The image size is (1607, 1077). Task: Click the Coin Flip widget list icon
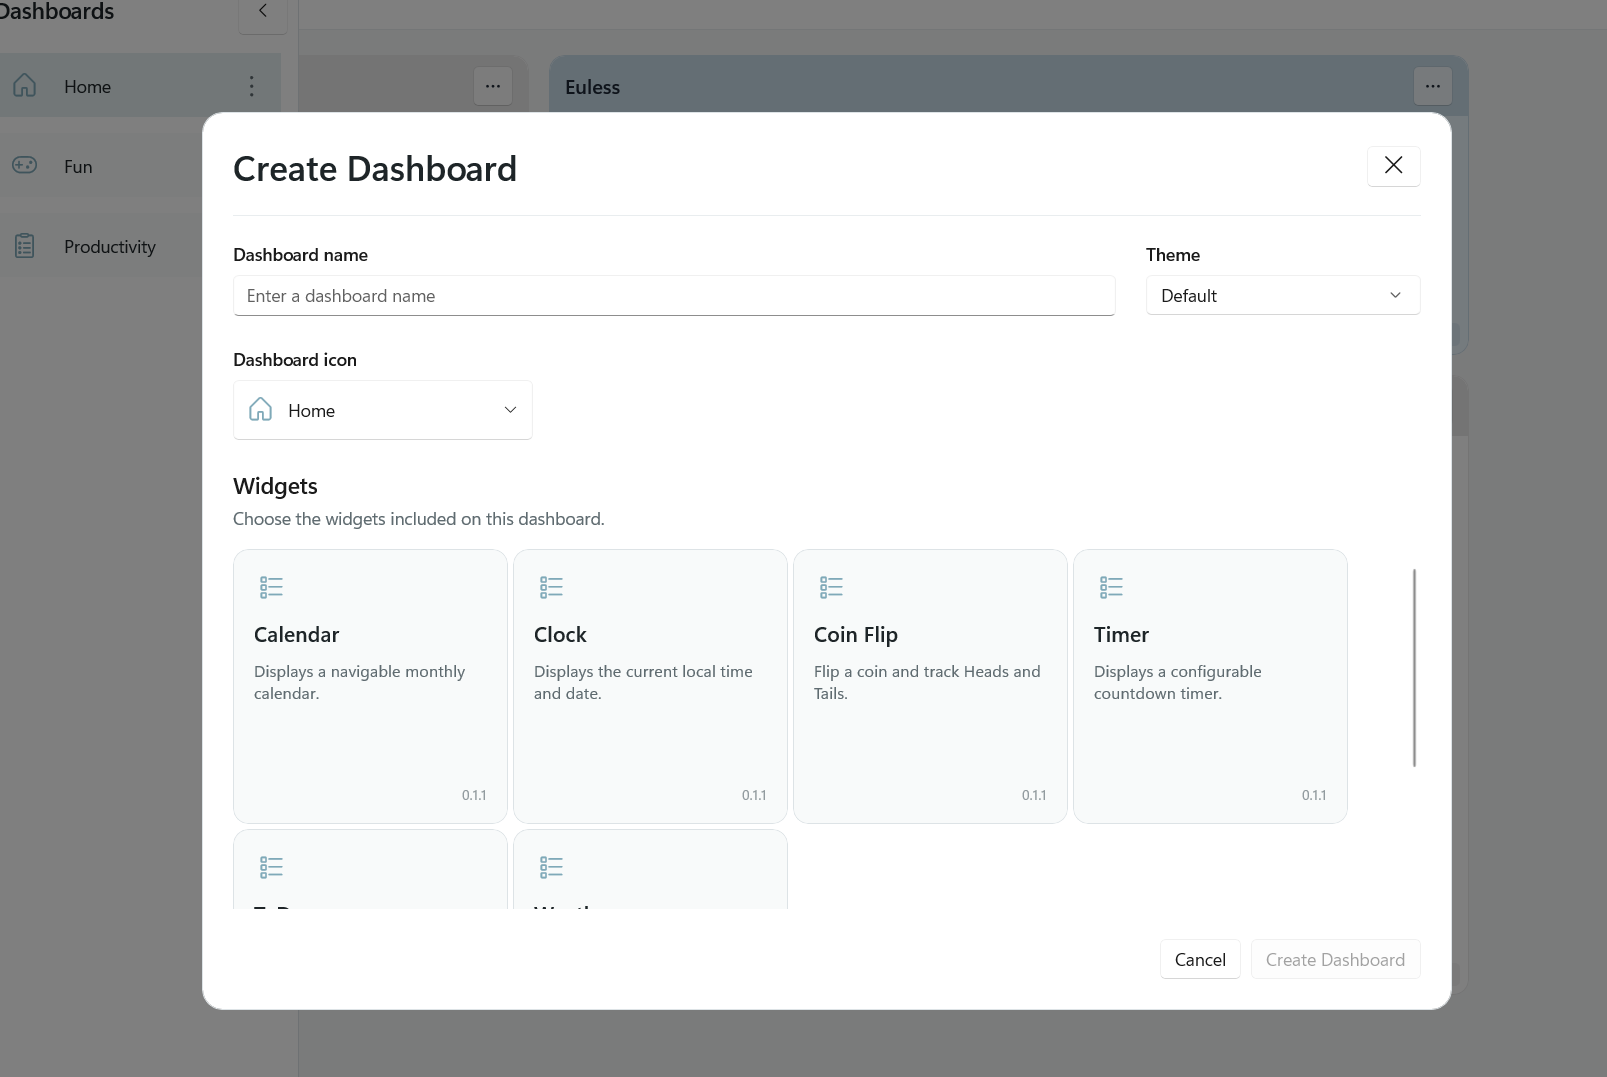[x=831, y=587]
